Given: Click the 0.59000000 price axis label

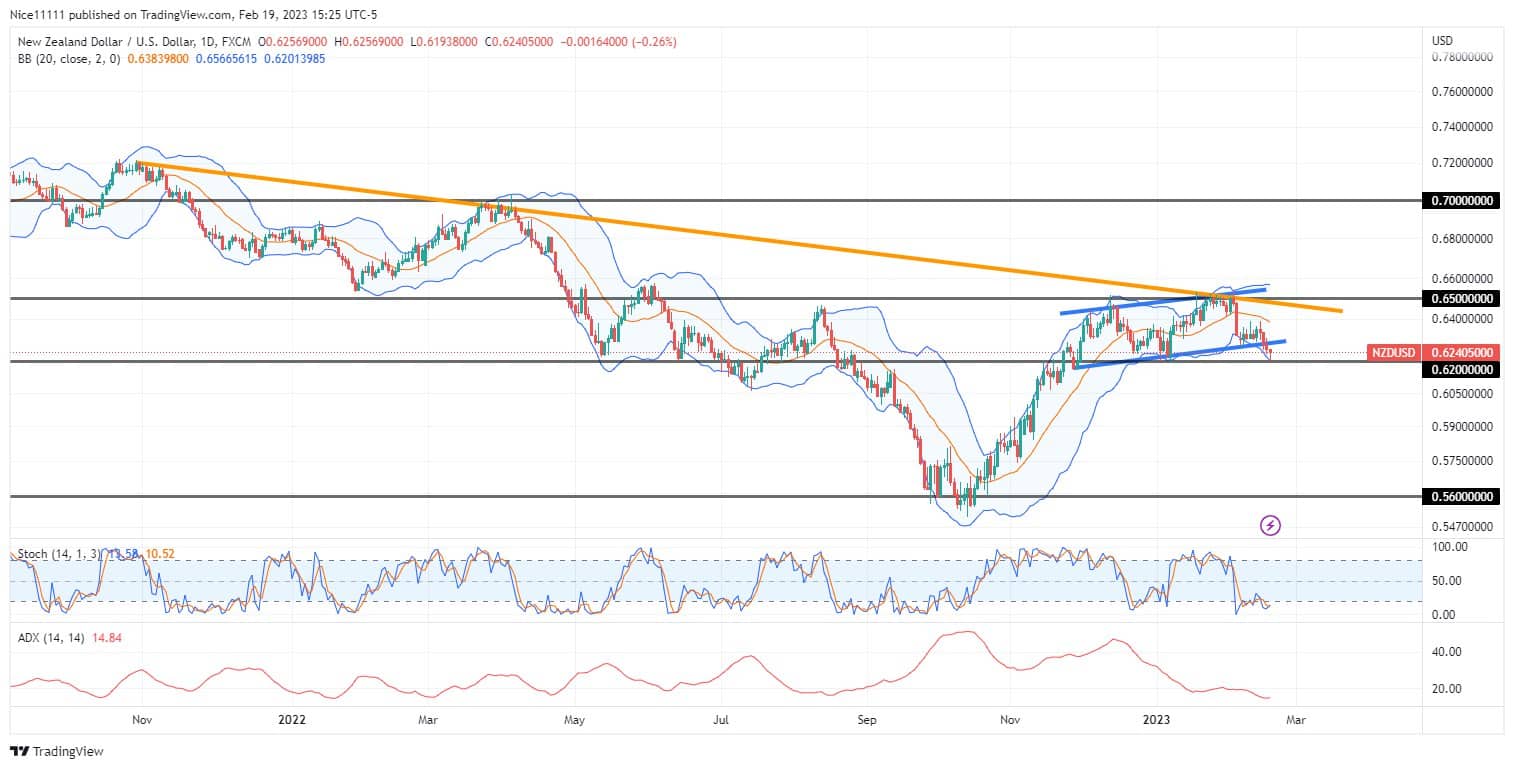Looking at the screenshot, I should tap(1462, 427).
